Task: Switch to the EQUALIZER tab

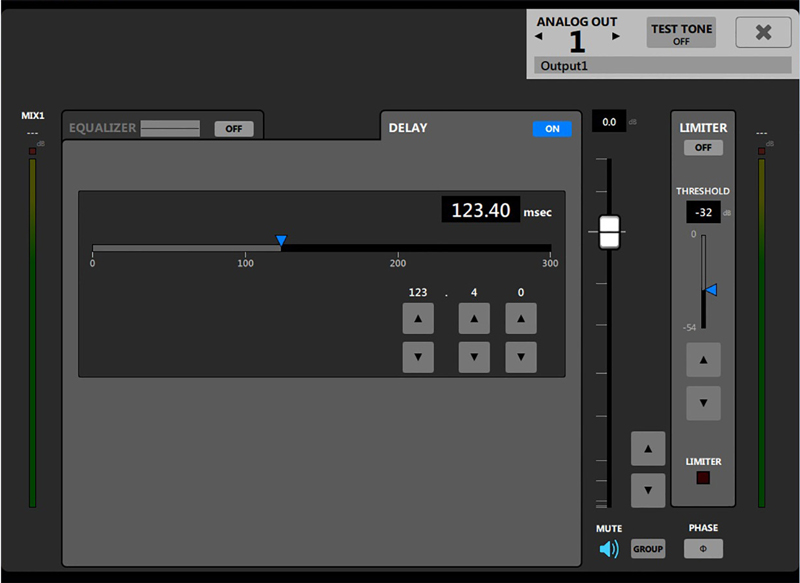Action: point(102,128)
